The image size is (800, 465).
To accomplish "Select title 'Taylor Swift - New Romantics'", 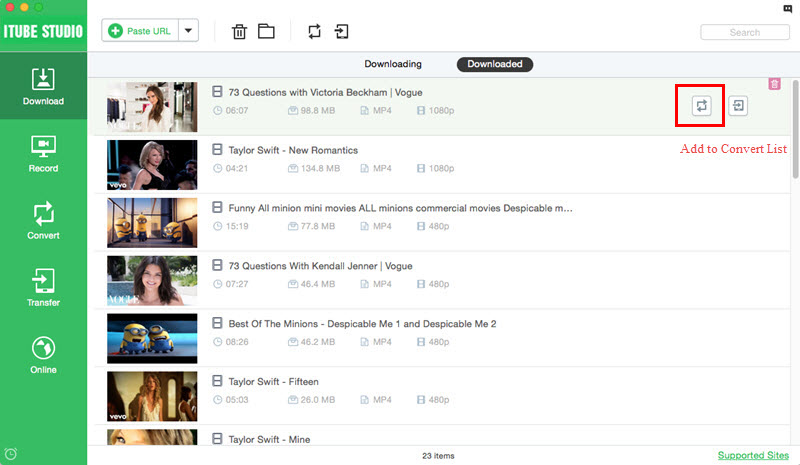I will click(x=293, y=150).
